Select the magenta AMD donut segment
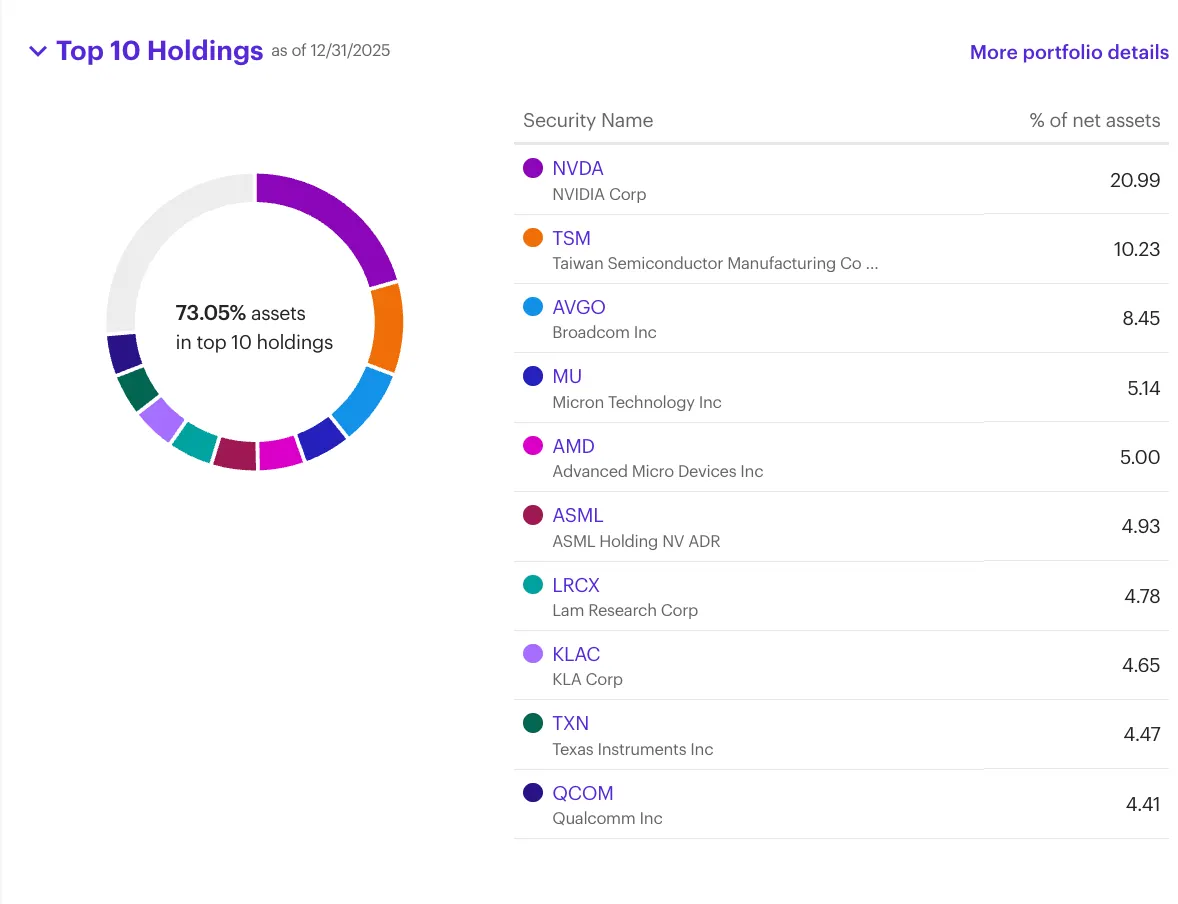1178x904 pixels. point(279,453)
